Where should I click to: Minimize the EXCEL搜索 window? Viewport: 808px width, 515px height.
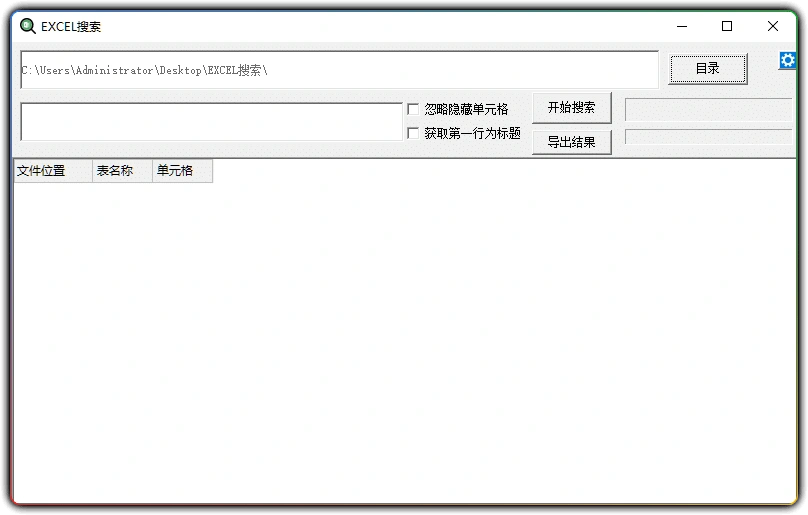[x=682, y=26]
